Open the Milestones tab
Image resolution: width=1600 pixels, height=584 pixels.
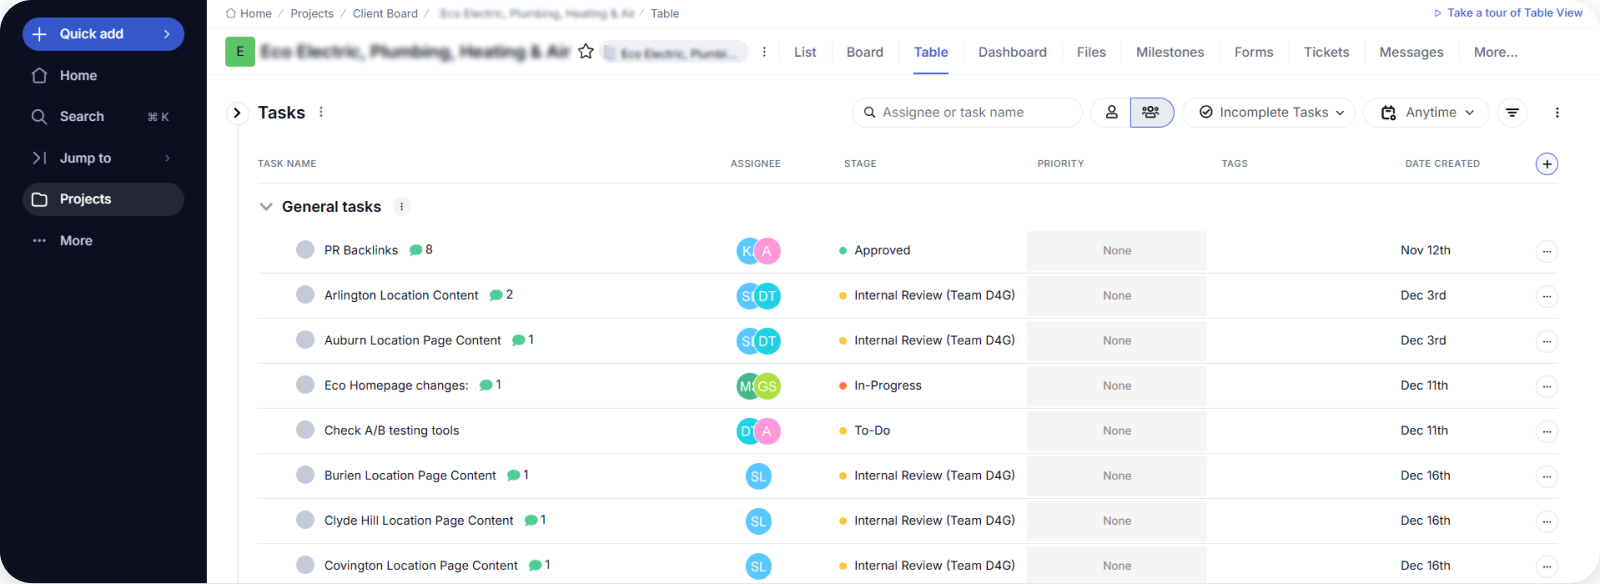pyautogui.click(x=1169, y=52)
